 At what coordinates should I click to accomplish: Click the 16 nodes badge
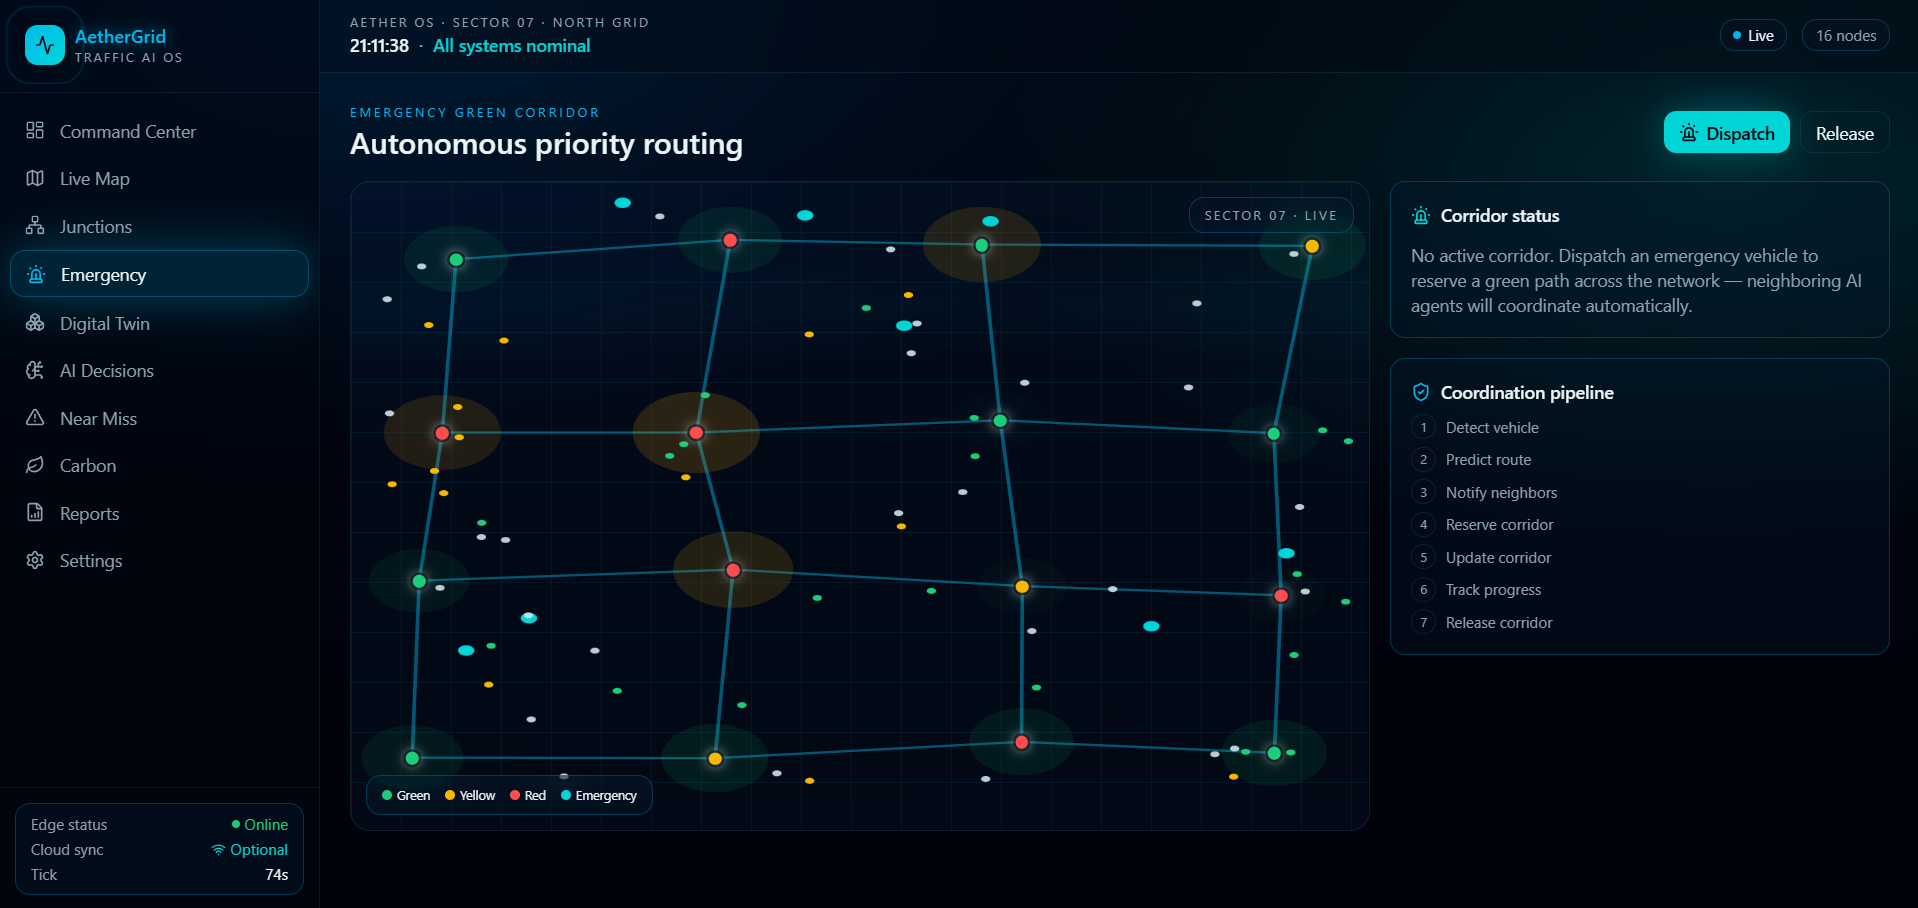coord(1846,35)
